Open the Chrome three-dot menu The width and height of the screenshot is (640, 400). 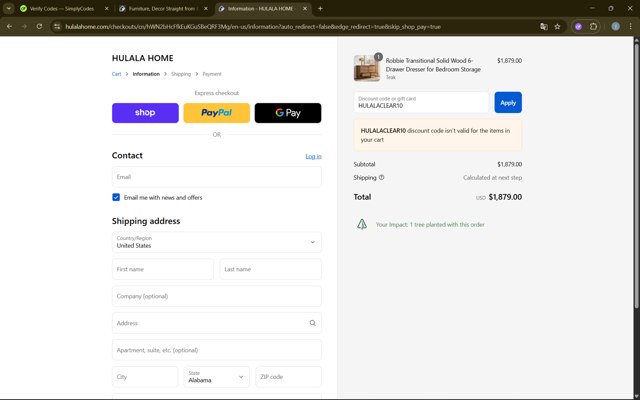[x=631, y=27]
